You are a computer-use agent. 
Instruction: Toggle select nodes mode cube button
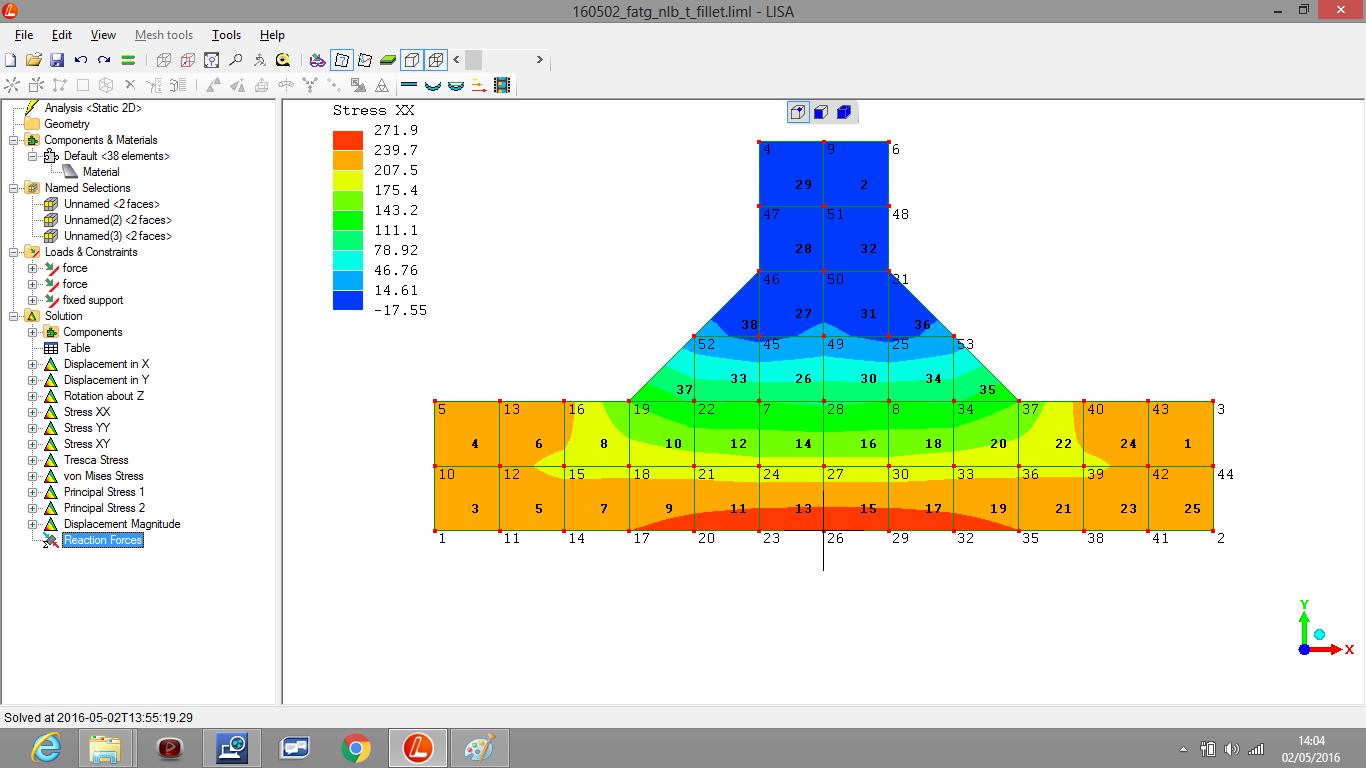(x=798, y=112)
